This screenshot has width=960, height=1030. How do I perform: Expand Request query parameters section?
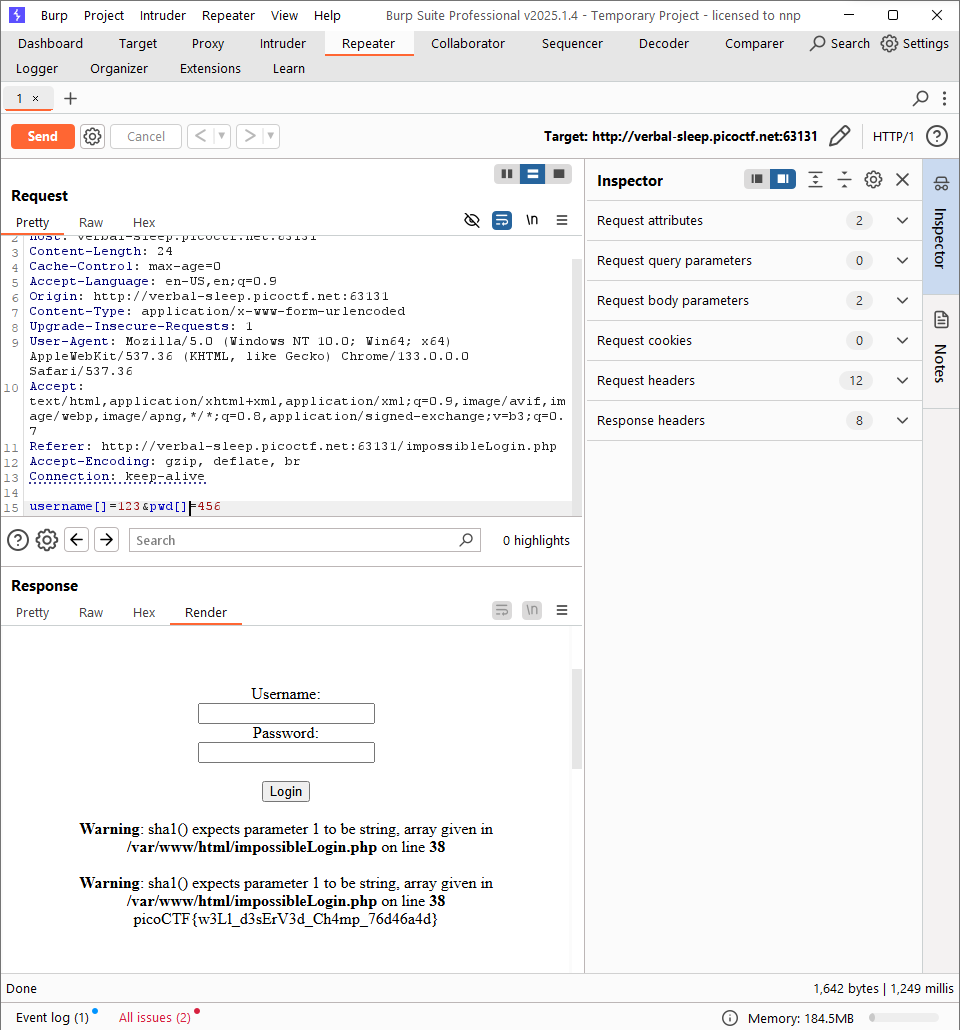[754, 261]
